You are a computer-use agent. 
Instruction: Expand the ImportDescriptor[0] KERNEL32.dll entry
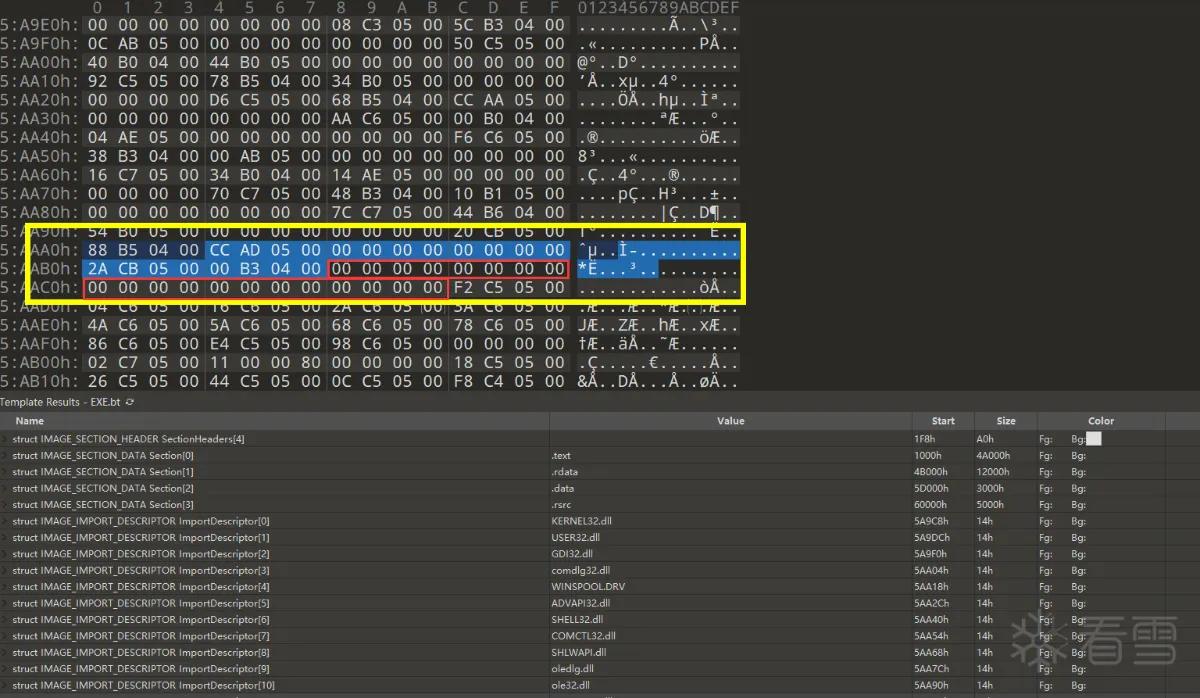pyautogui.click(x=7, y=521)
